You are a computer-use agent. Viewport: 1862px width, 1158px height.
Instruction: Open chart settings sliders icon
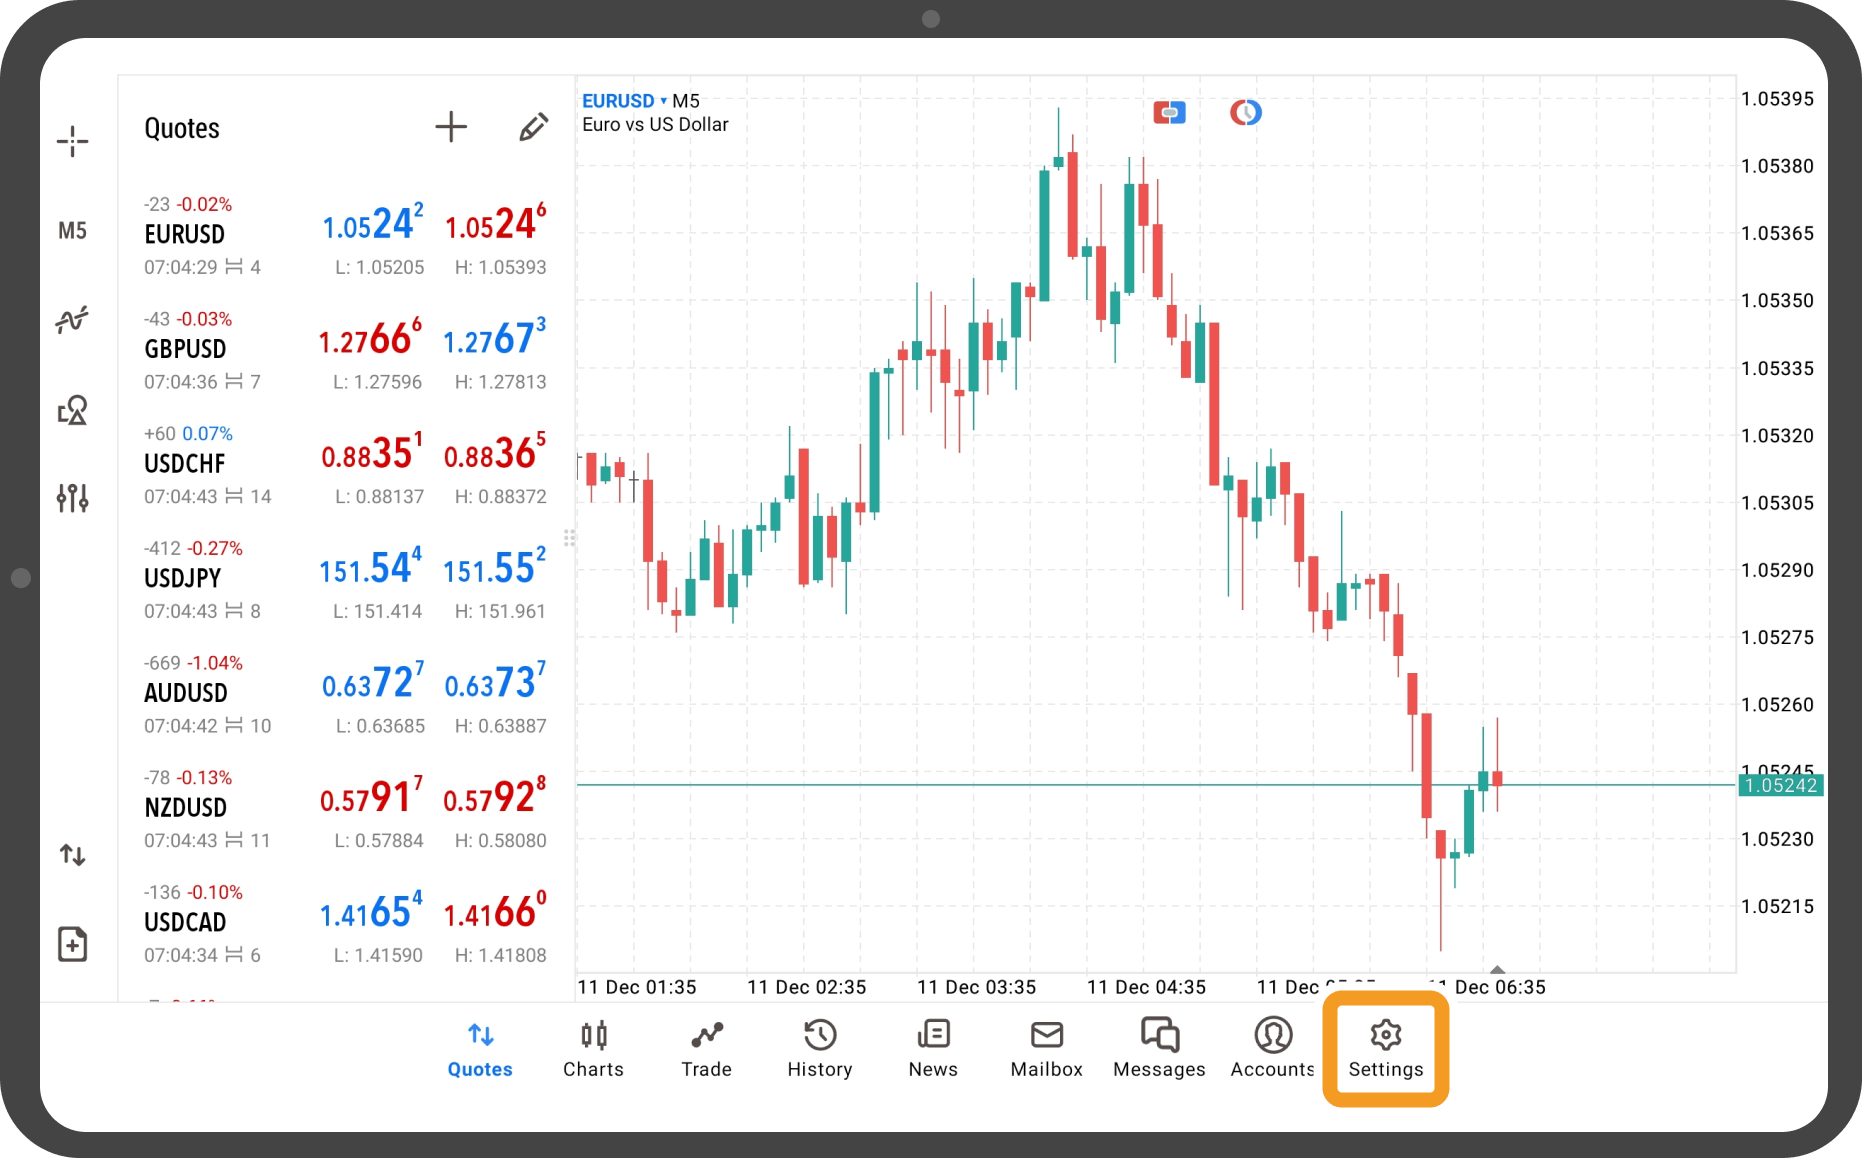(x=72, y=497)
